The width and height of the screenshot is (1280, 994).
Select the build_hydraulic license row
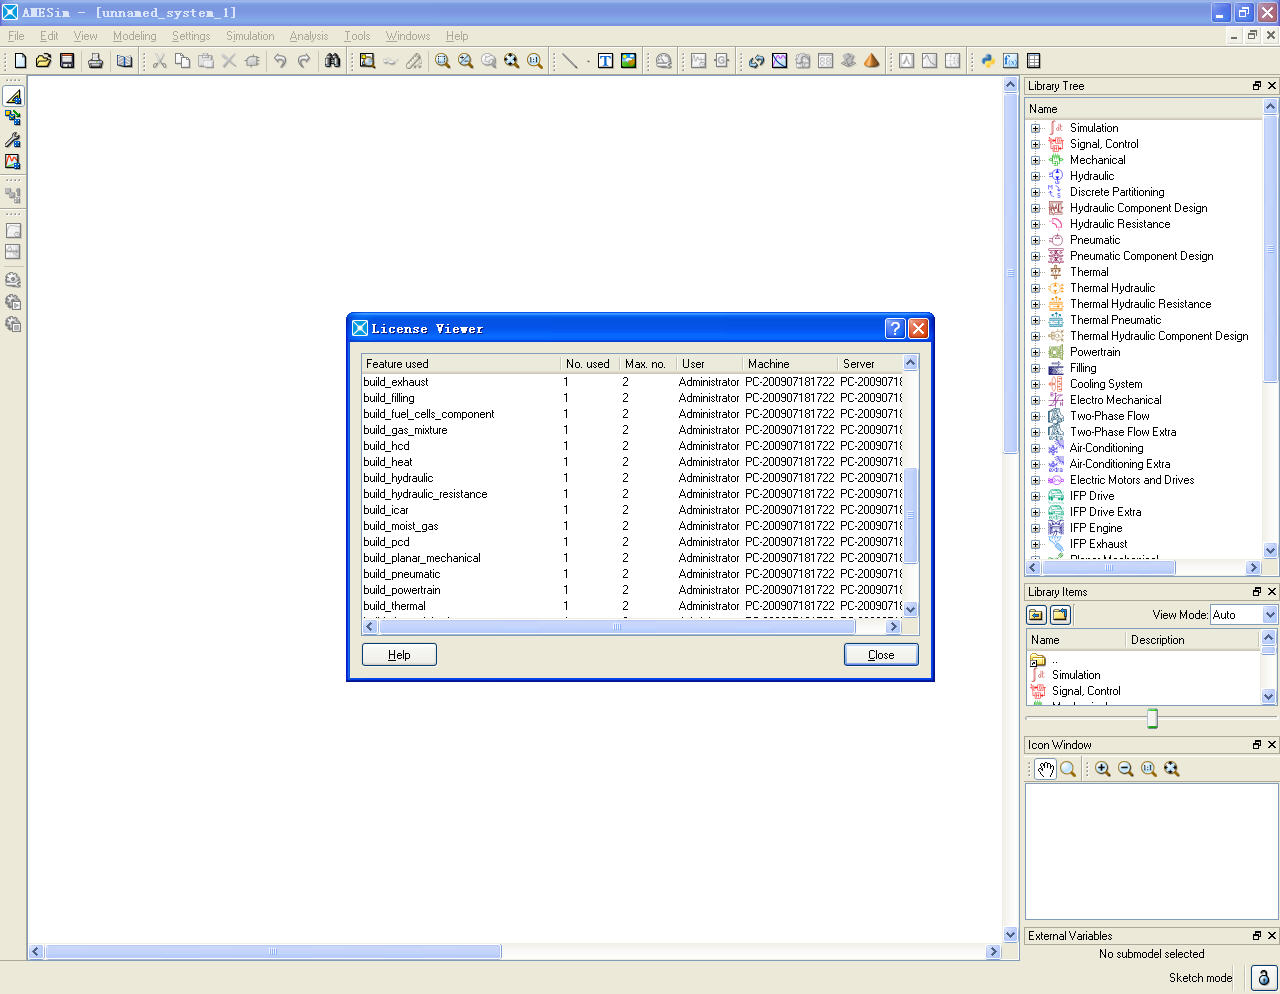[x=632, y=478]
